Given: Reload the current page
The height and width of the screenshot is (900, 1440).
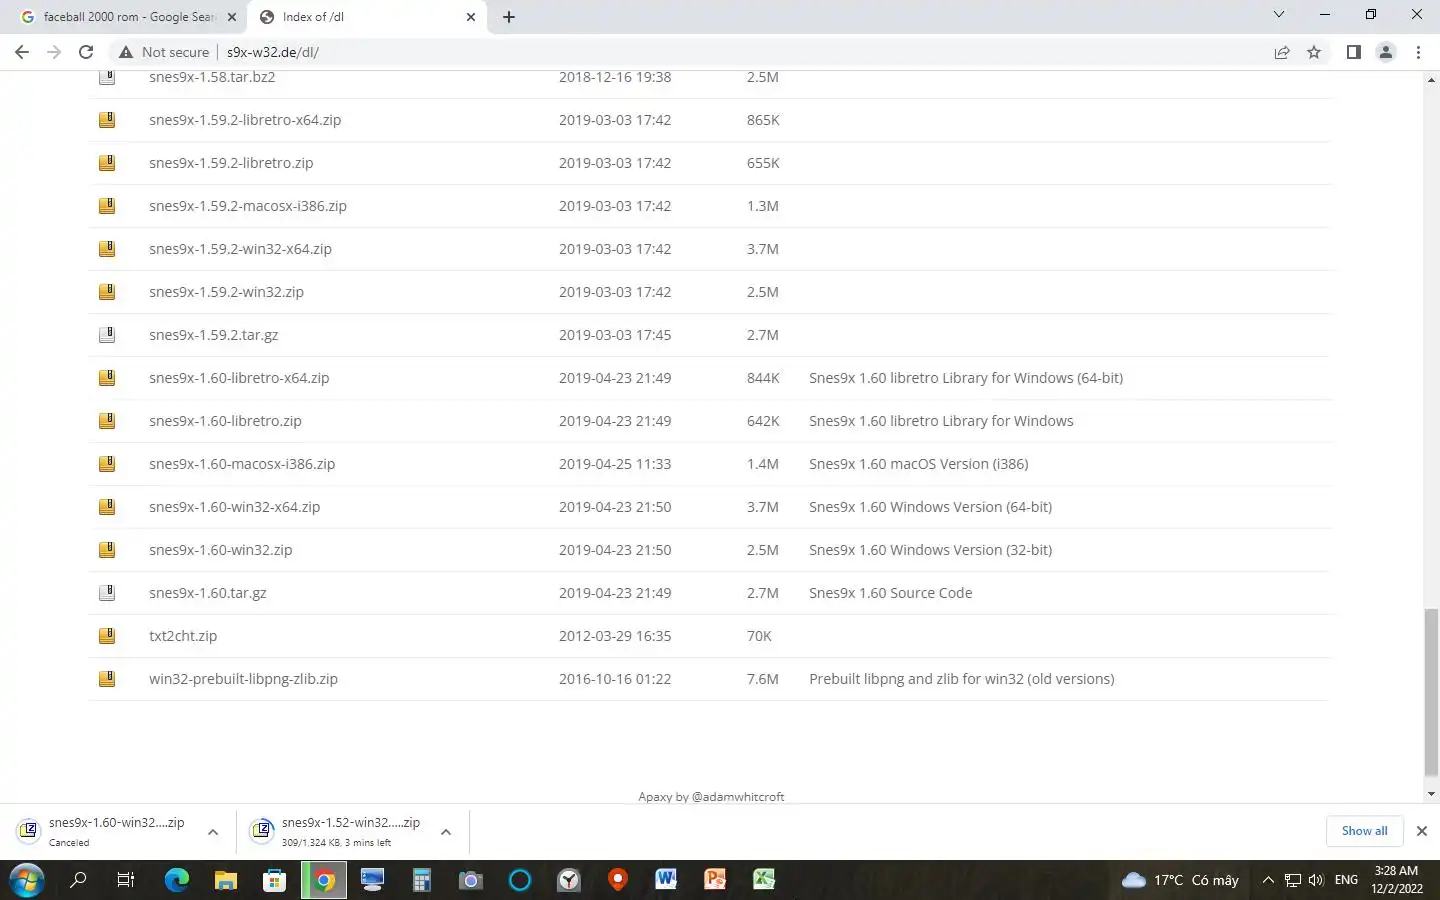Looking at the screenshot, I should click(x=86, y=52).
